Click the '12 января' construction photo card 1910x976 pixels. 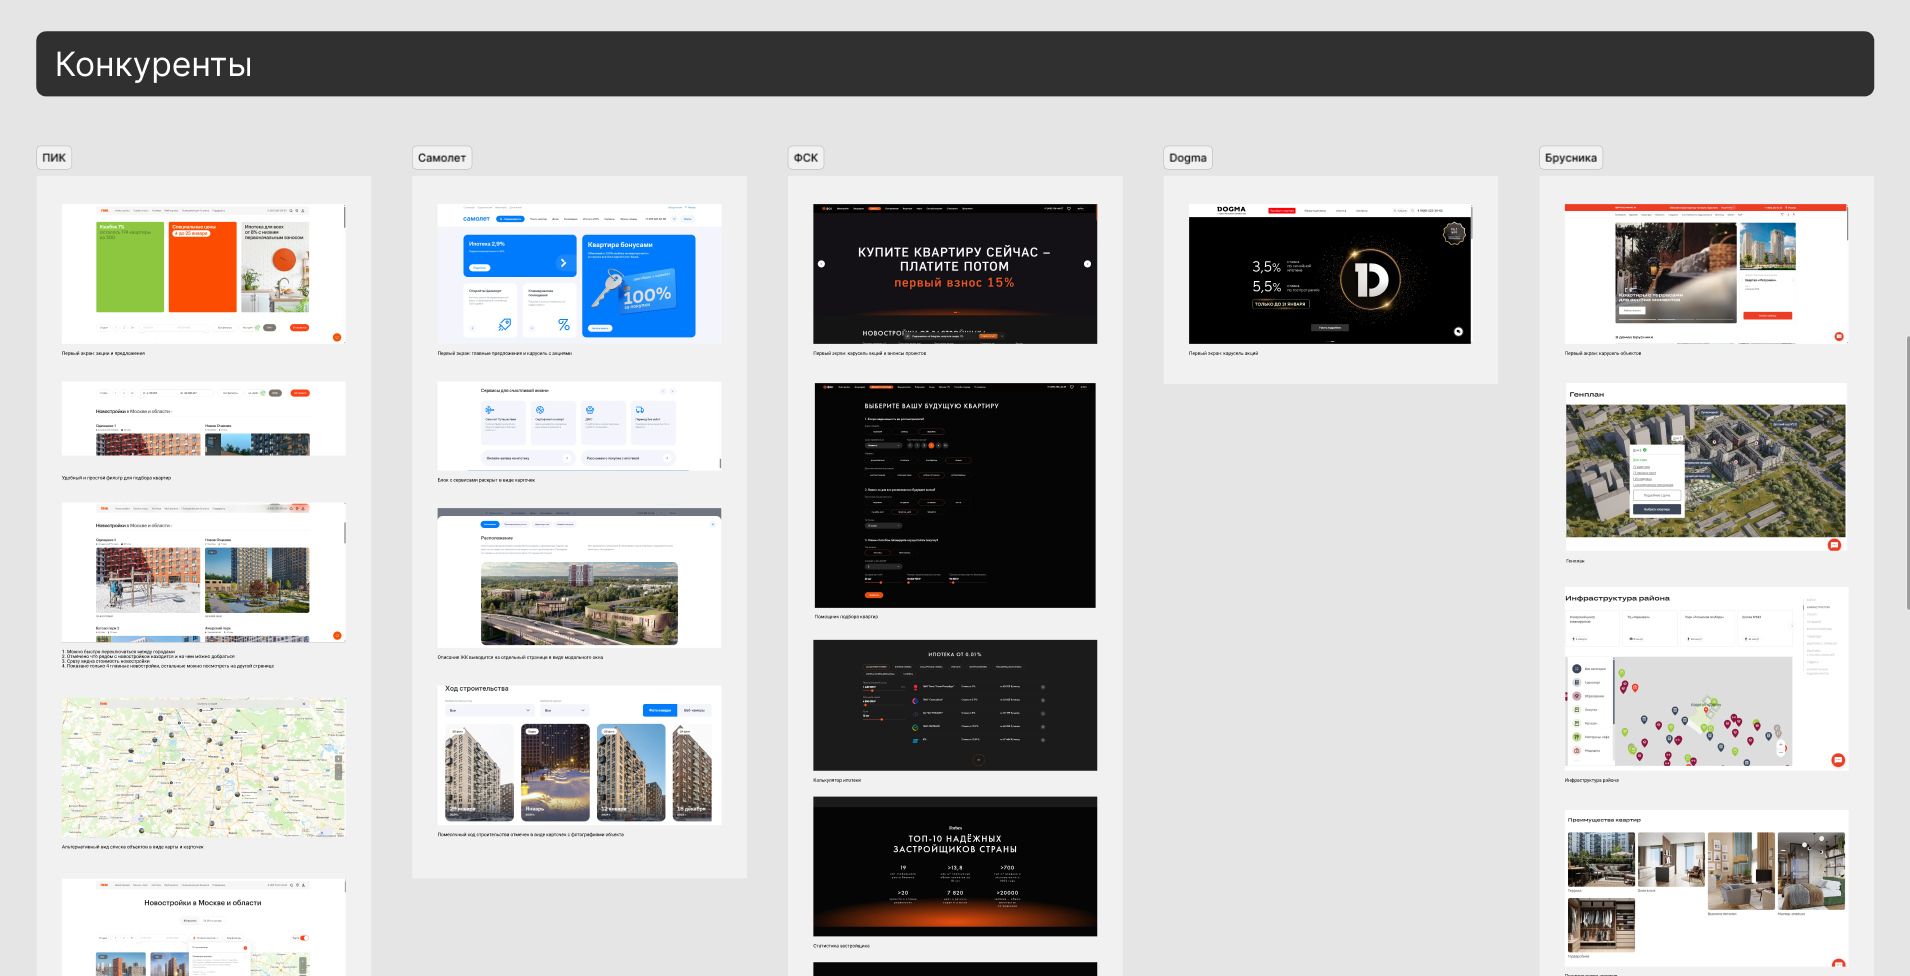tap(631, 772)
